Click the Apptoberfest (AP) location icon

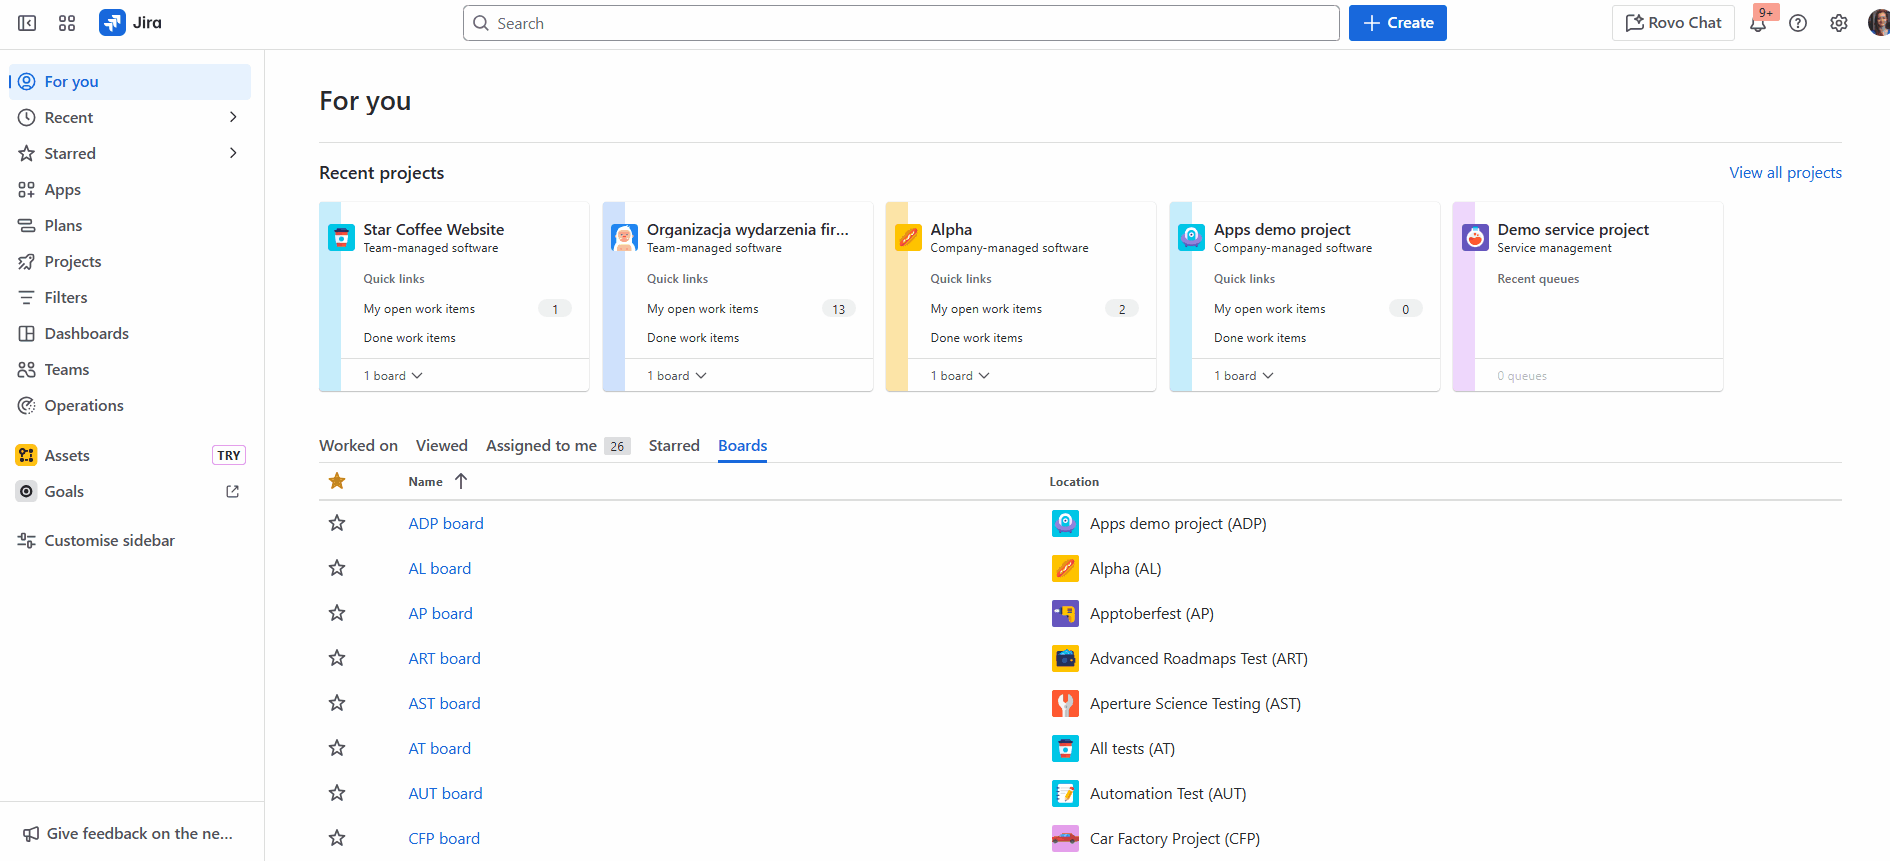[x=1065, y=613]
